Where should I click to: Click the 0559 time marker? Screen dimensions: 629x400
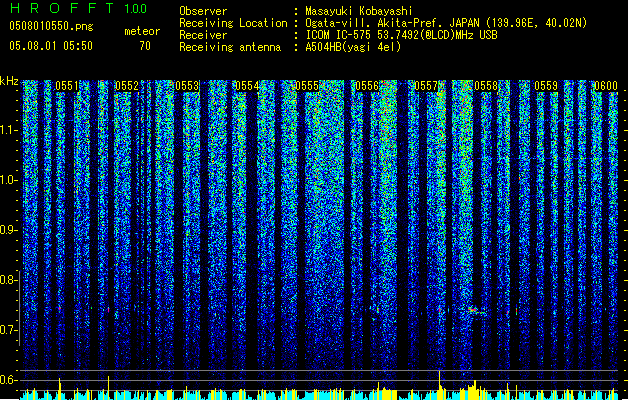(x=546, y=86)
